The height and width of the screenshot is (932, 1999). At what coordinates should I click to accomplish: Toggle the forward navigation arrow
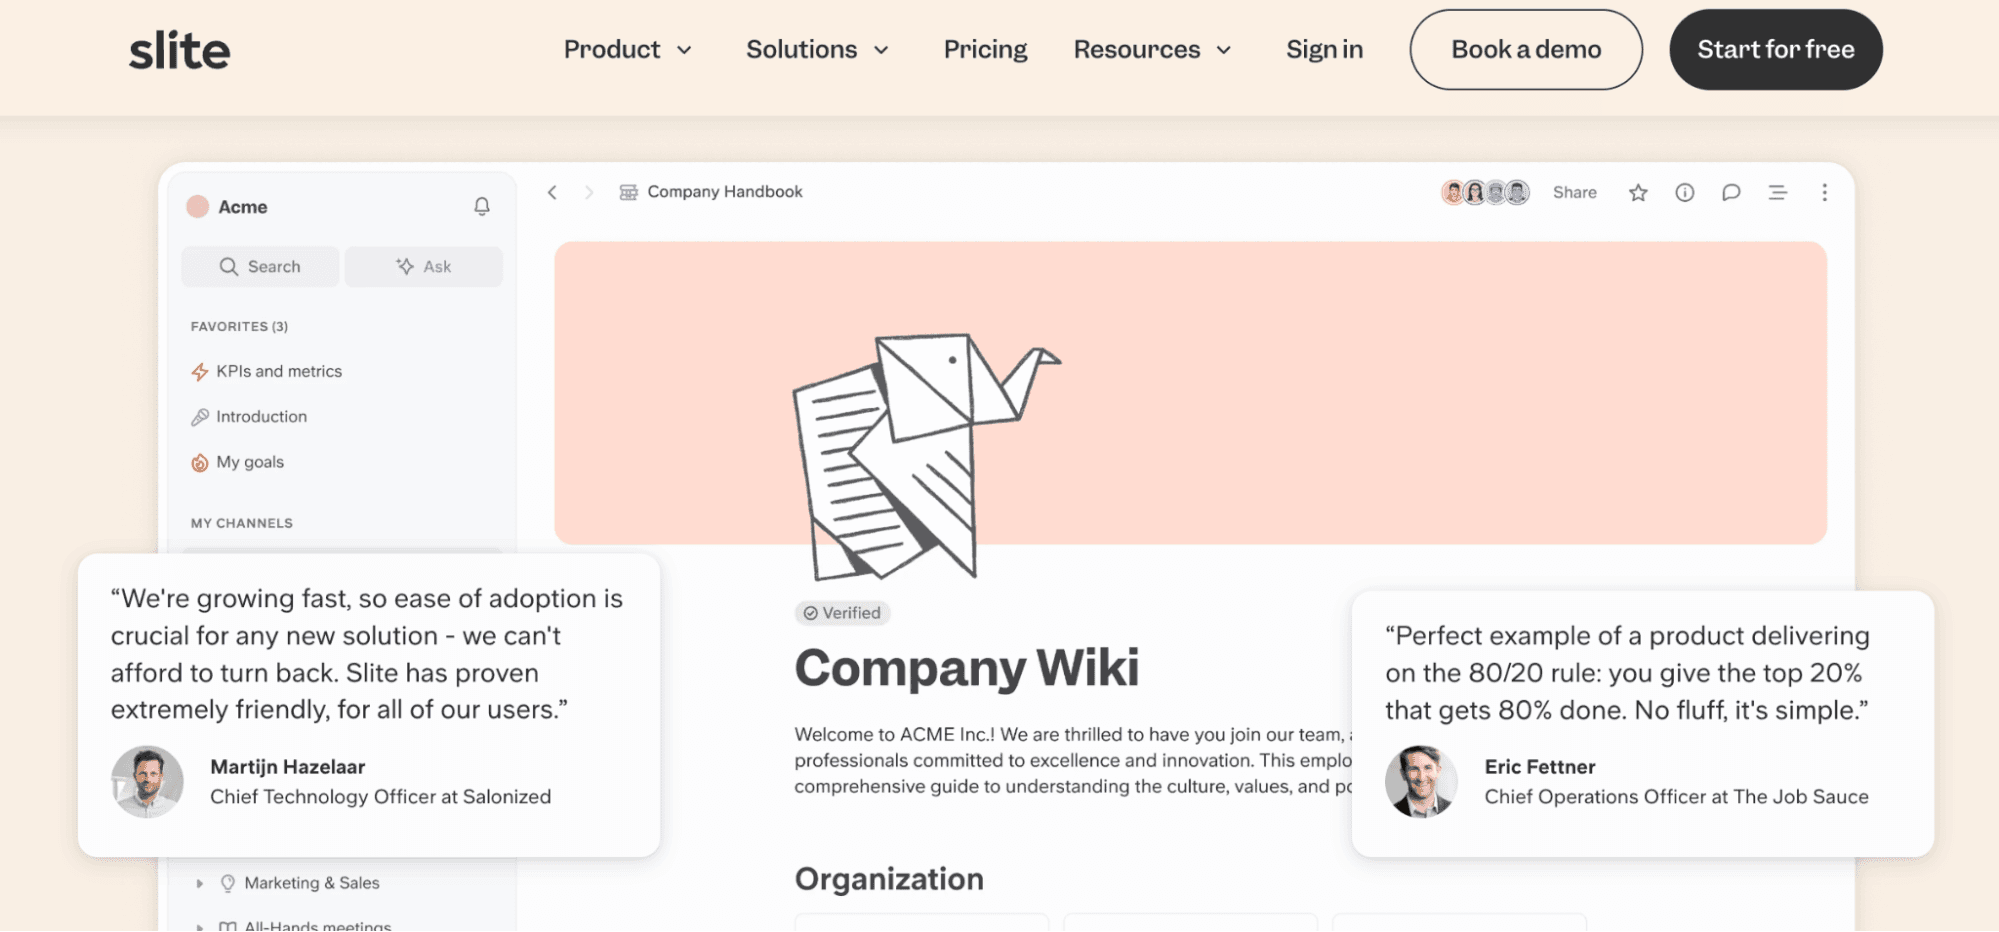[x=588, y=192]
